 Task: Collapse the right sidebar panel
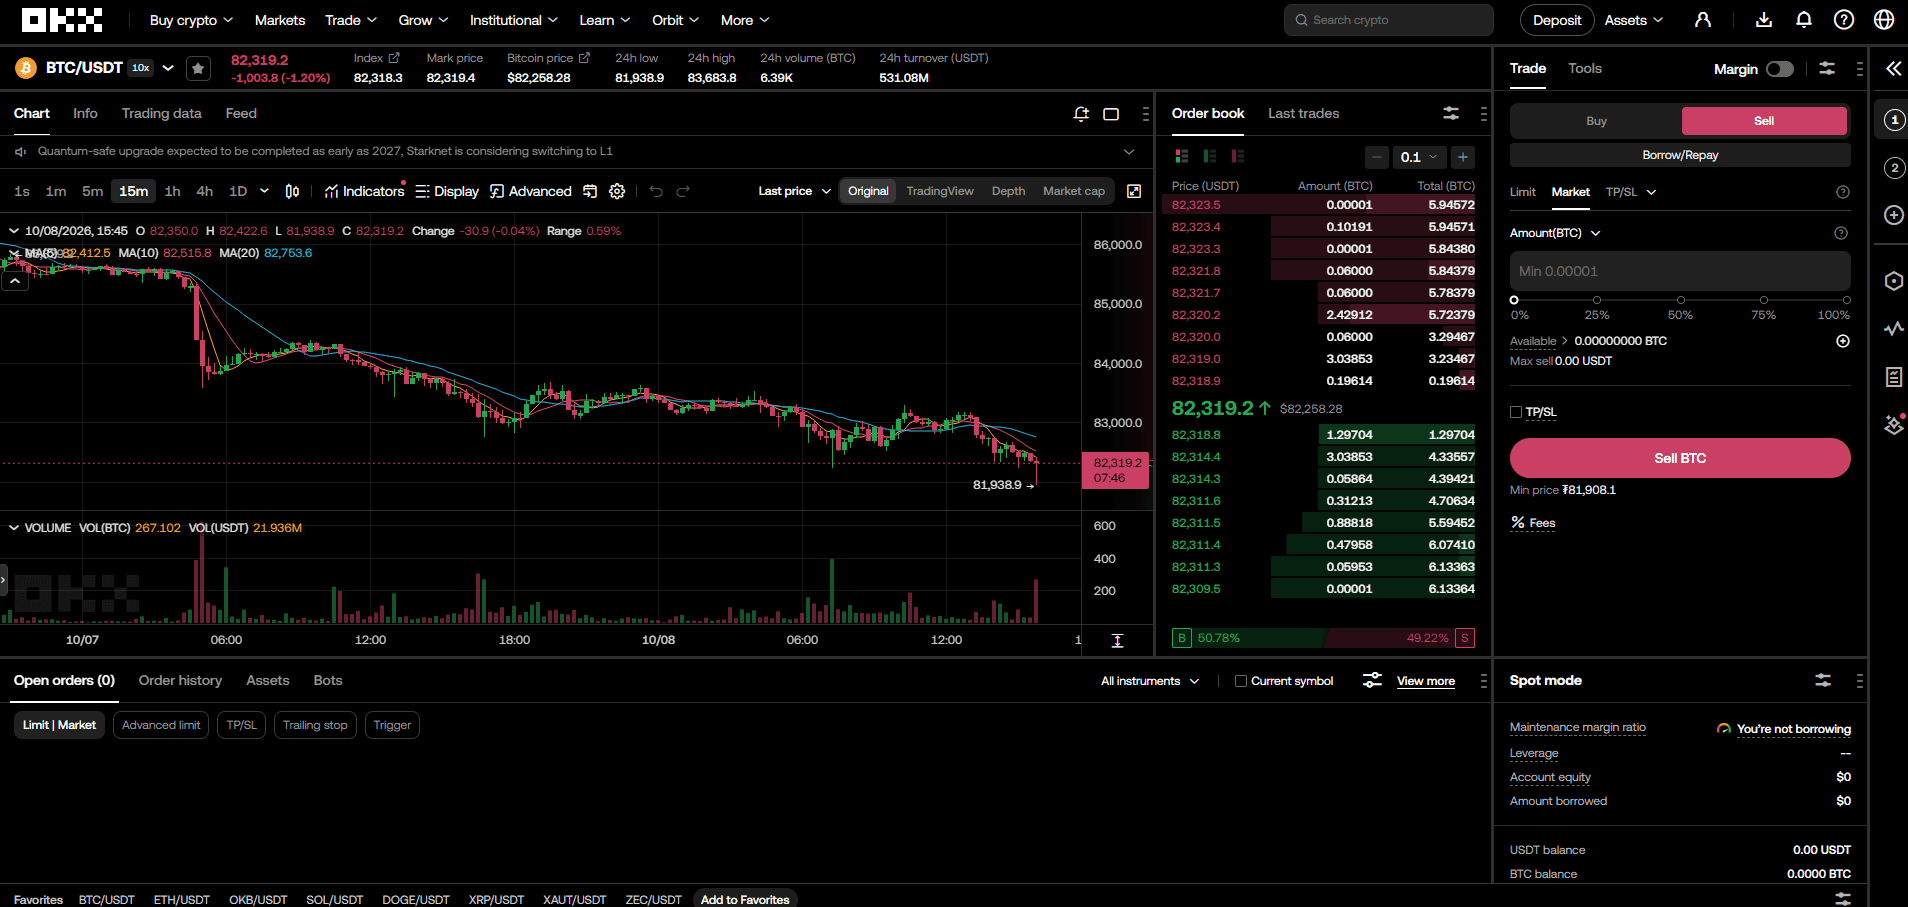click(x=1893, y=68)
